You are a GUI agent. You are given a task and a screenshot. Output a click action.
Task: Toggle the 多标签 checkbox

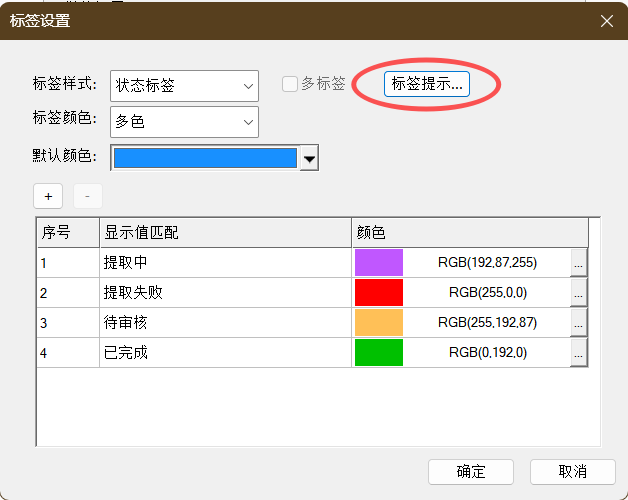pyautogui.click(x=290, y=85)
